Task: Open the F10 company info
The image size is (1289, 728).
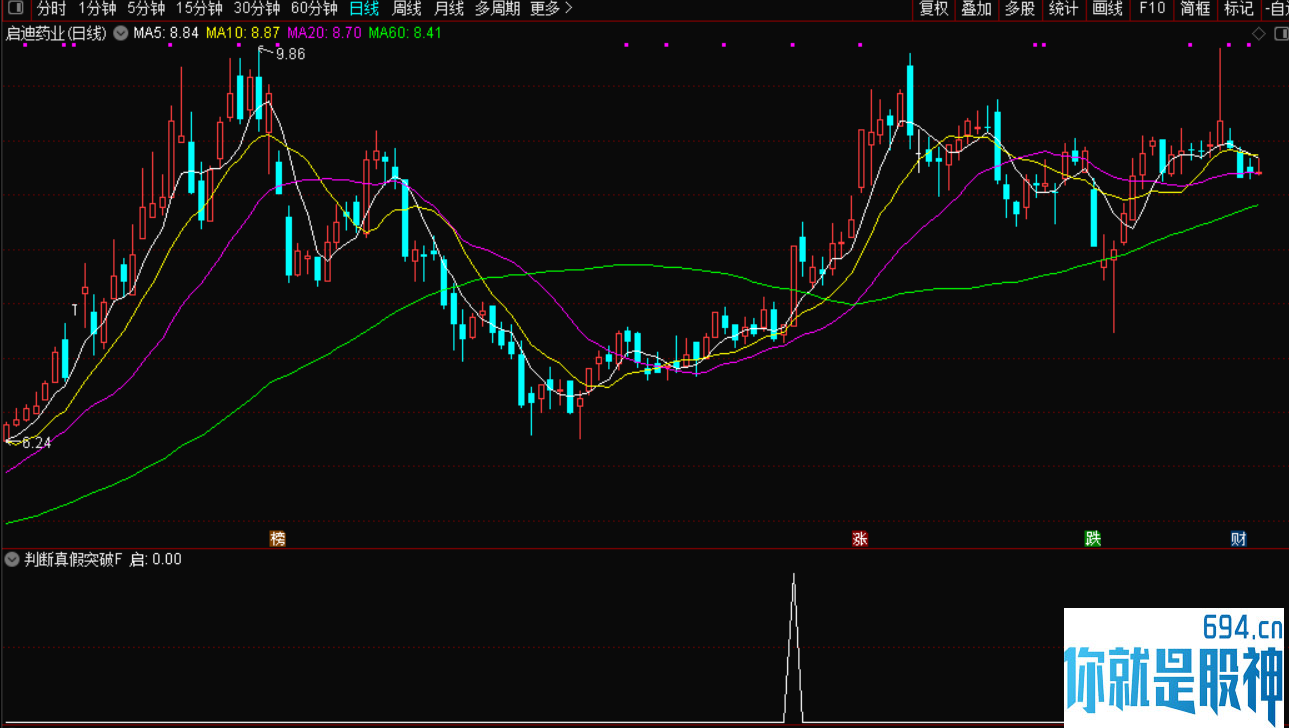Action: pos(1152,9)
